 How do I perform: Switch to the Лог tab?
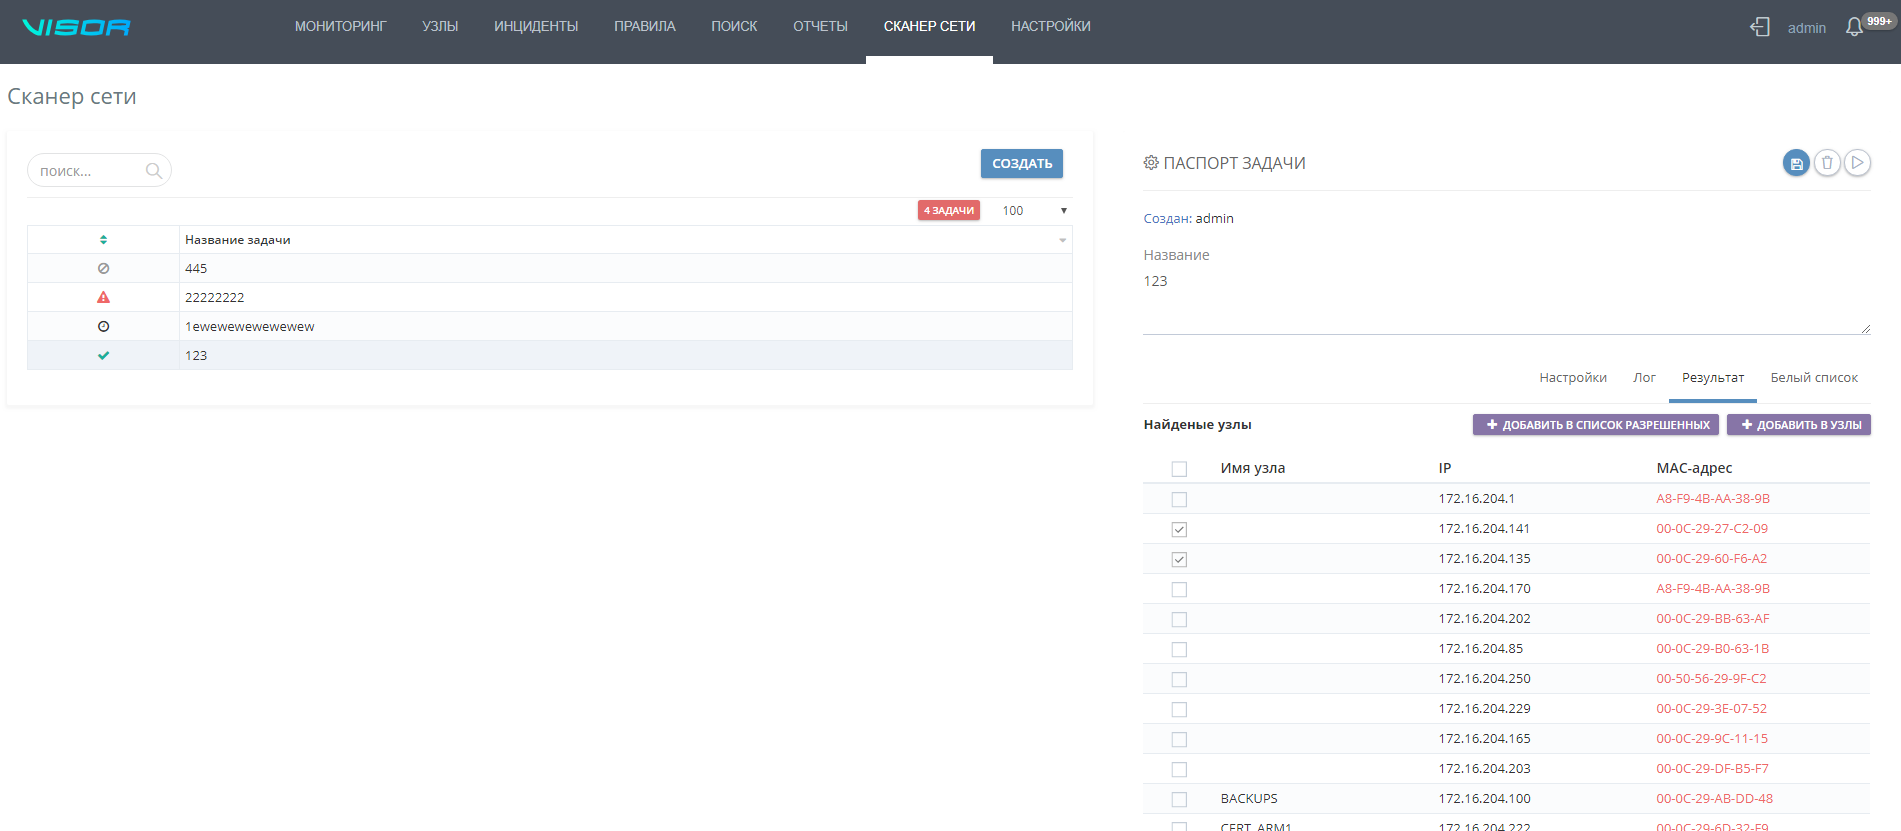[1644, 378]
